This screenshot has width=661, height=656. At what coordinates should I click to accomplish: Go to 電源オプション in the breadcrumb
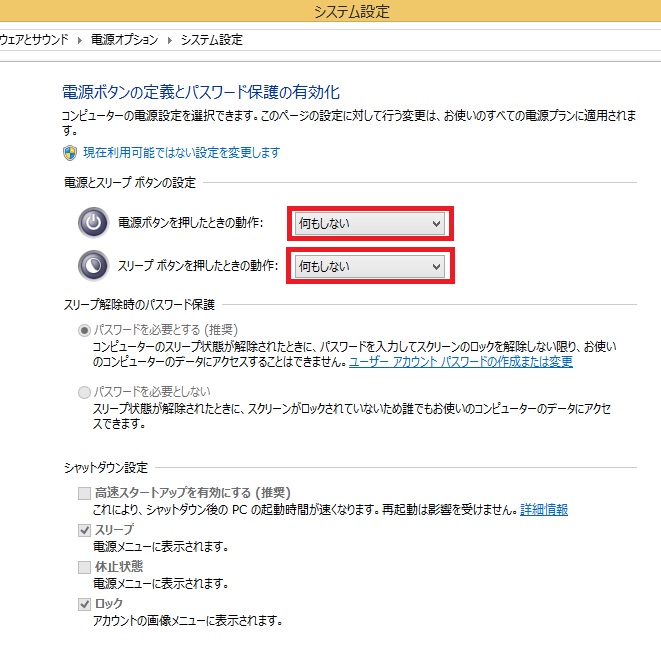click(124, 40)
